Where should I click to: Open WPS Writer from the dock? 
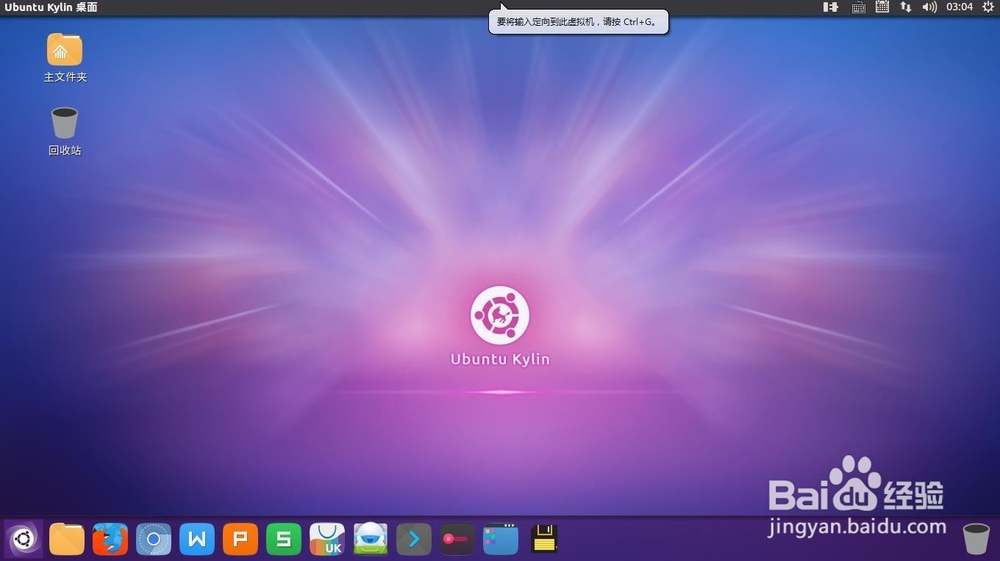point(197,539)
